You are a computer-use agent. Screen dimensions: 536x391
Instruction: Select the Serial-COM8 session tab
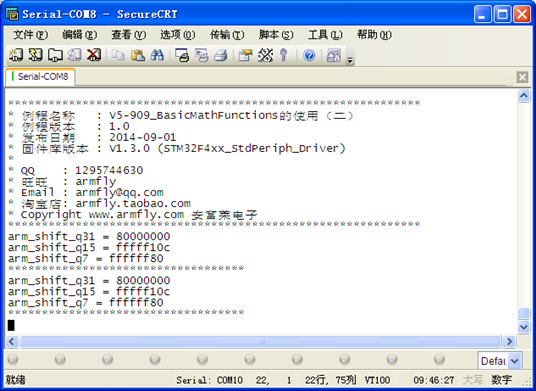[x=40, y=77]
